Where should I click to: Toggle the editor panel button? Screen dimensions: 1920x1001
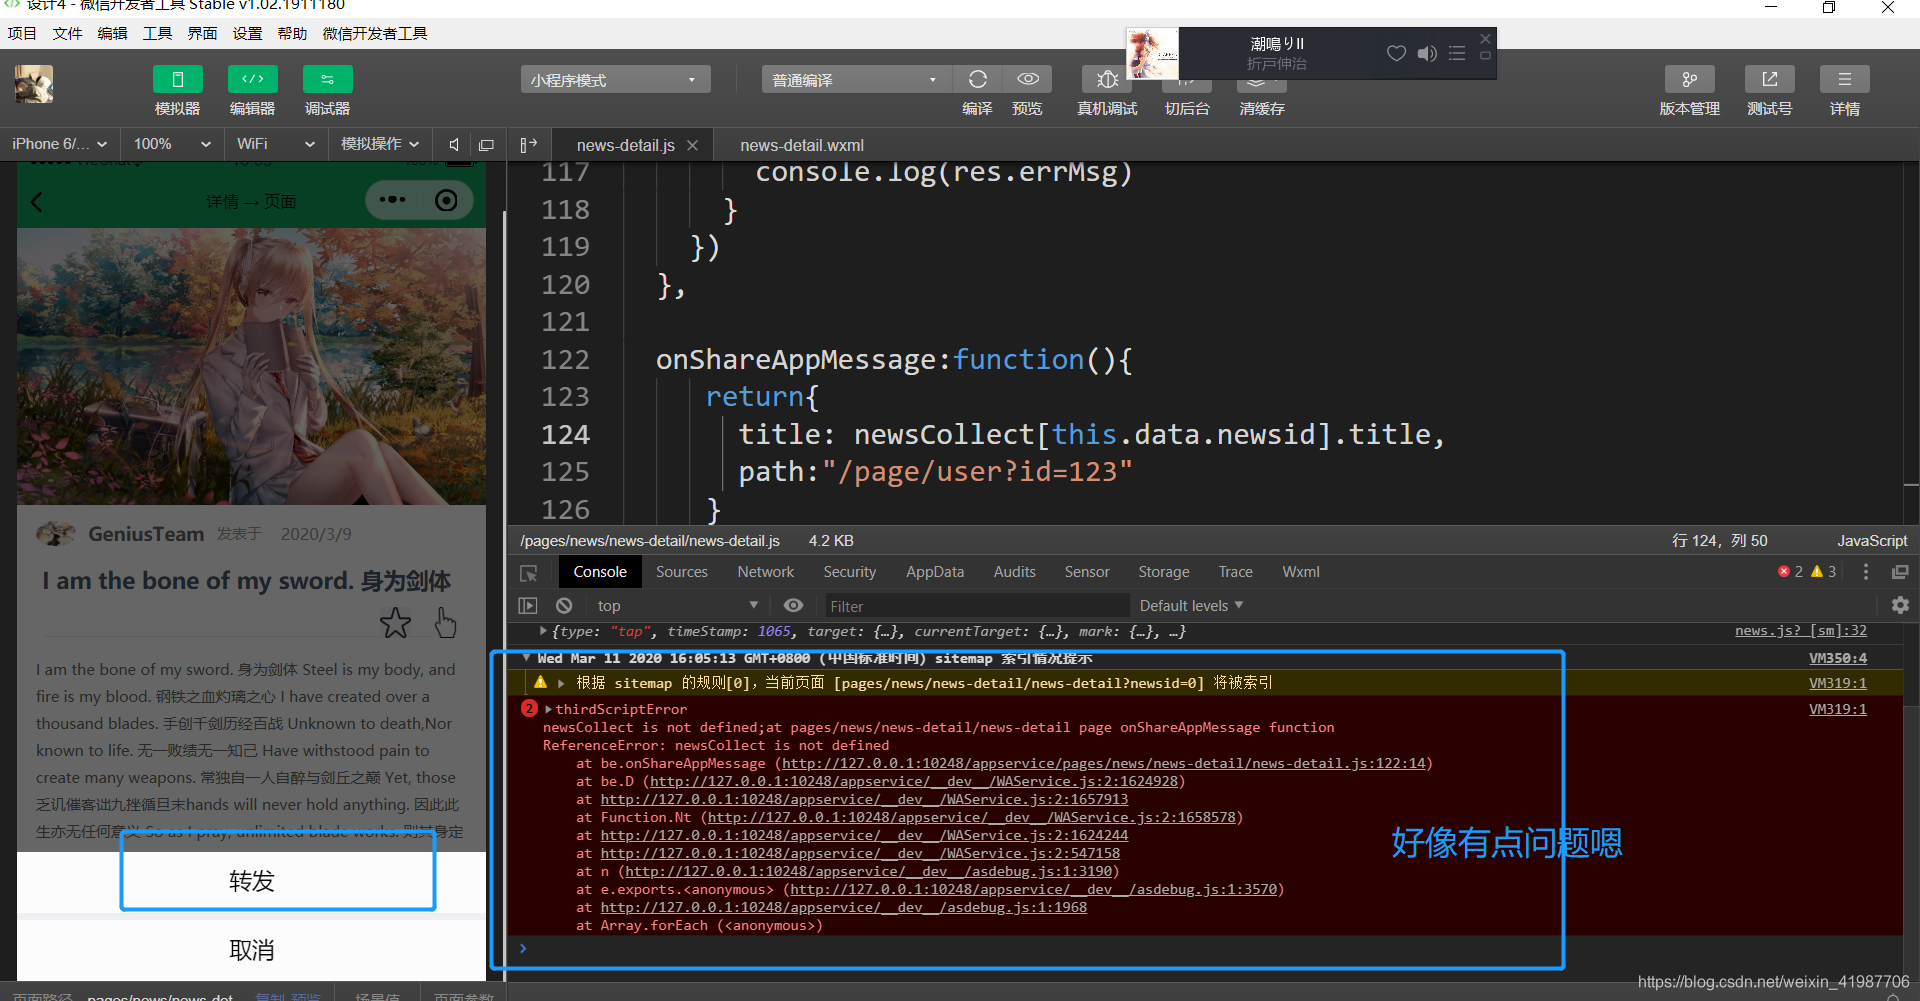click(252, 79)
